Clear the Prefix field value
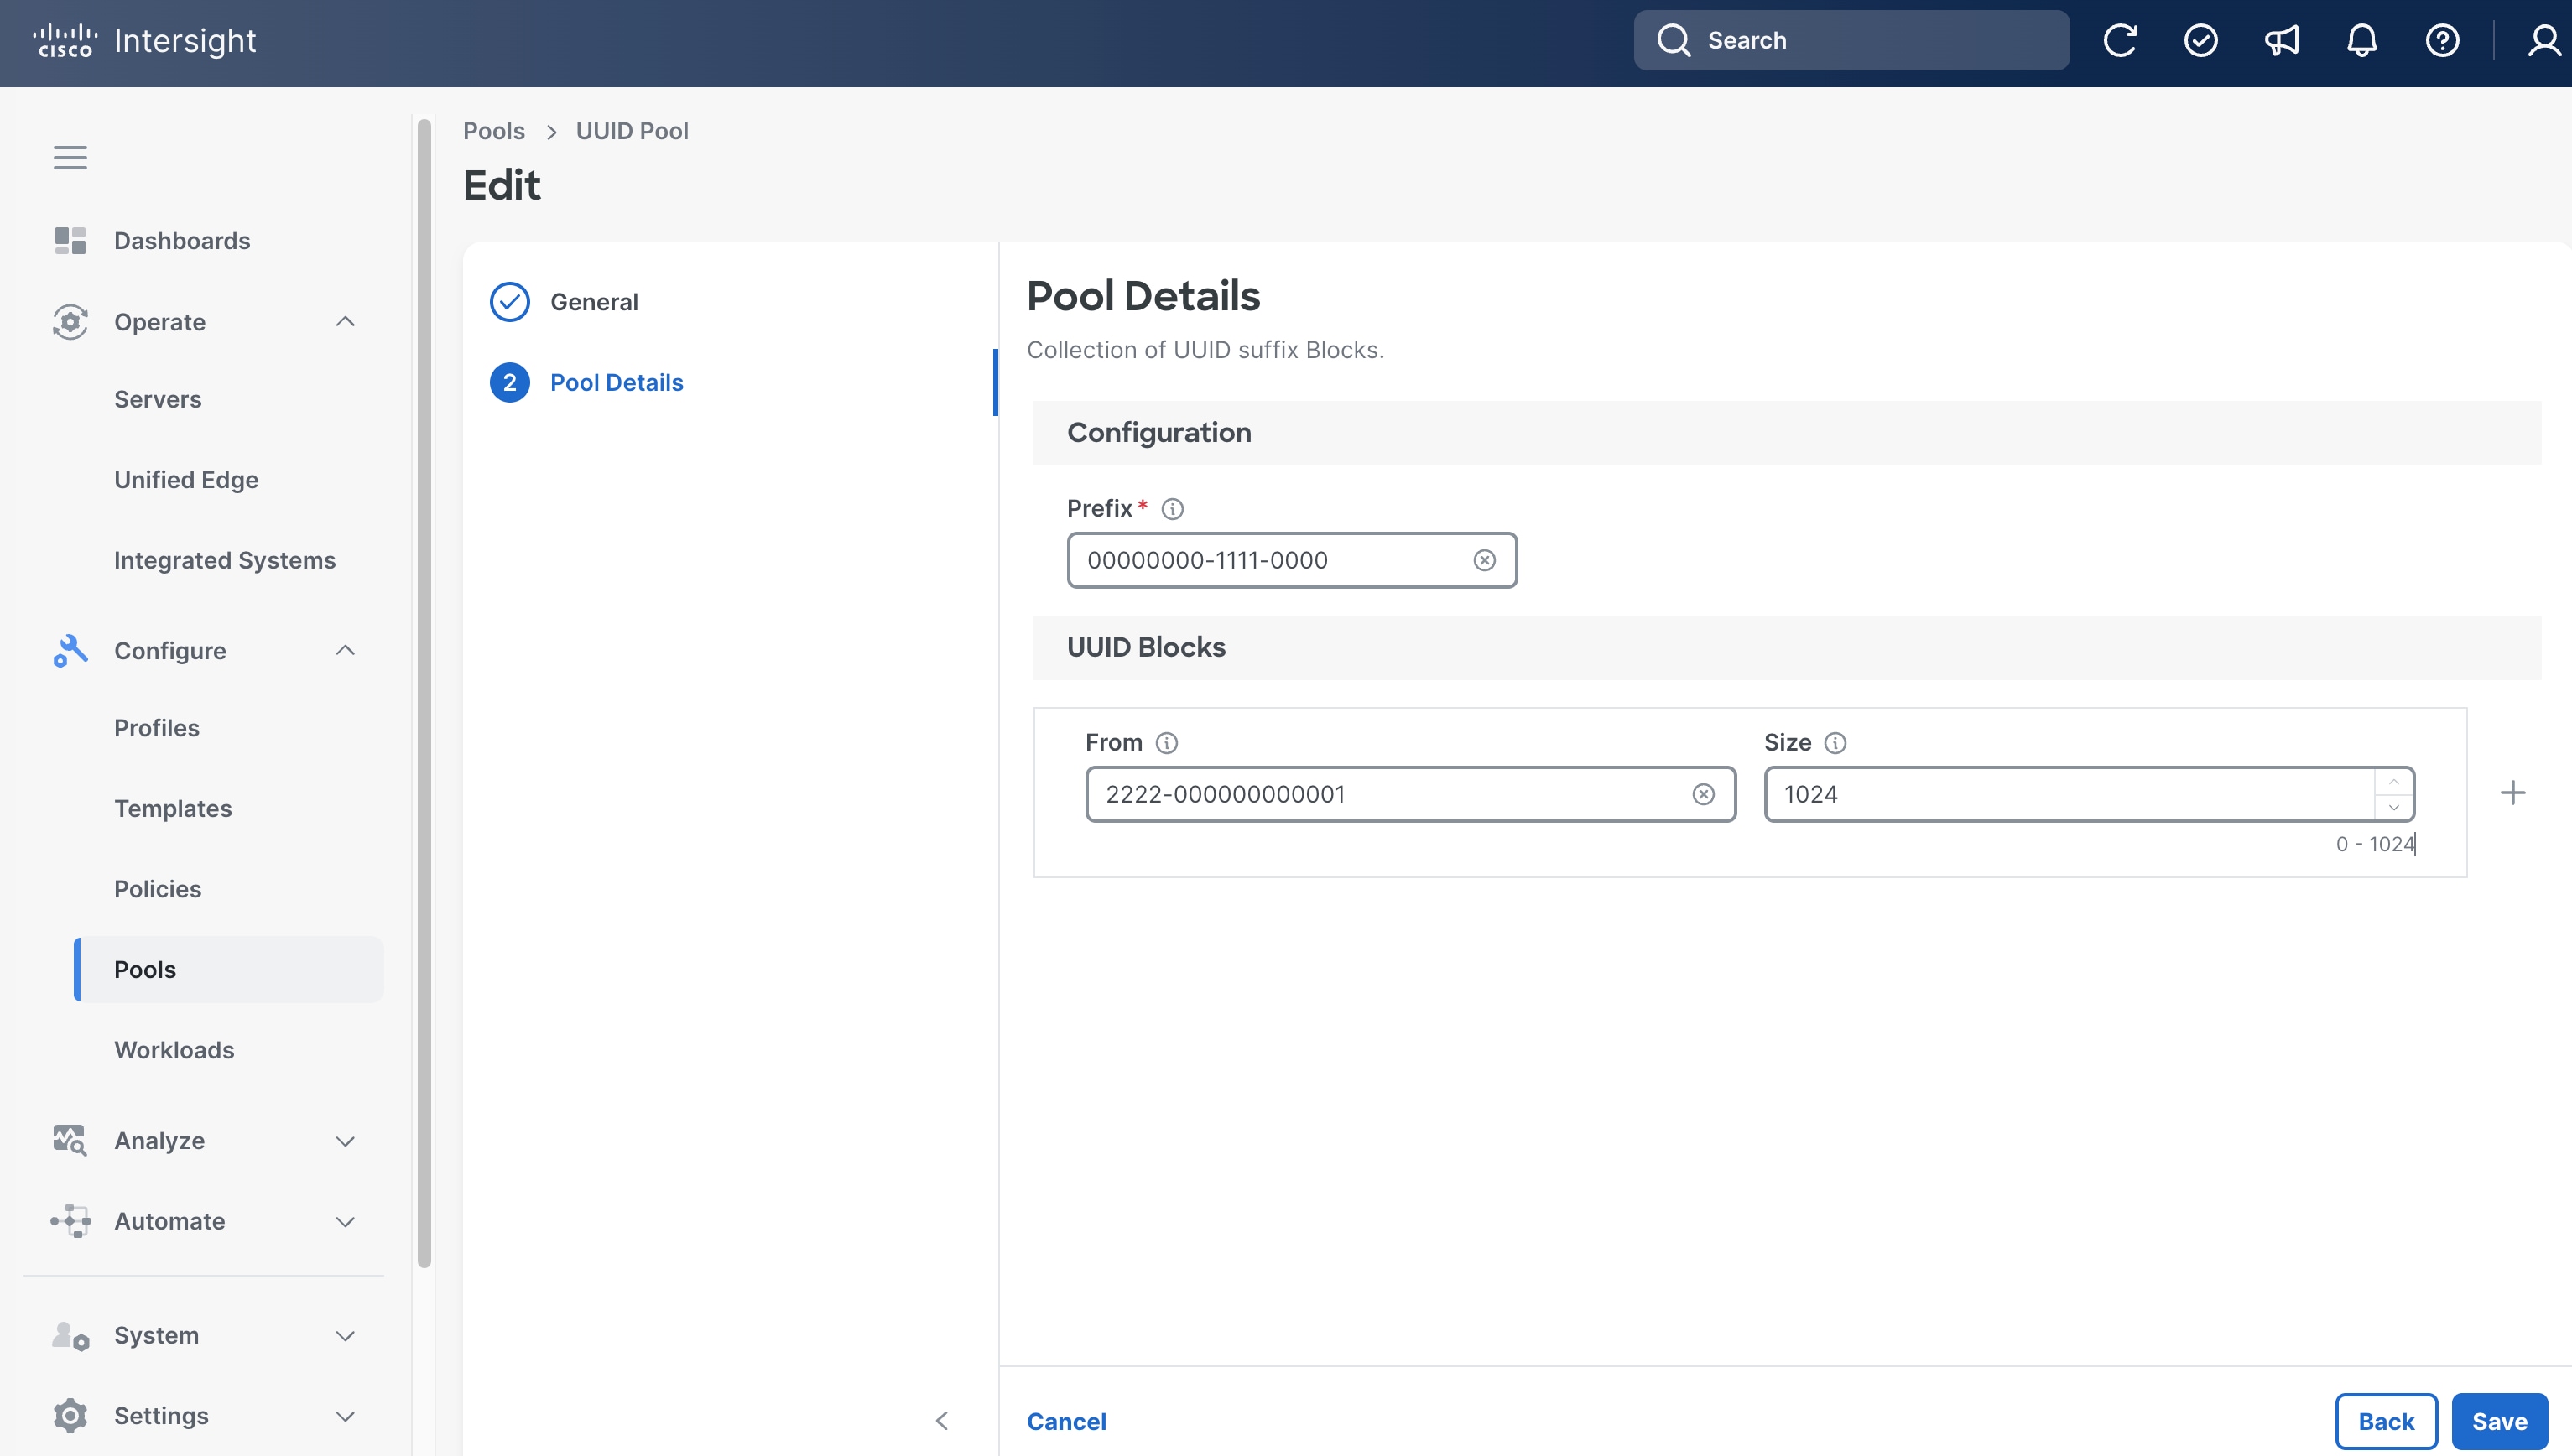The image size is (2572, 1456). point(1484,560)
